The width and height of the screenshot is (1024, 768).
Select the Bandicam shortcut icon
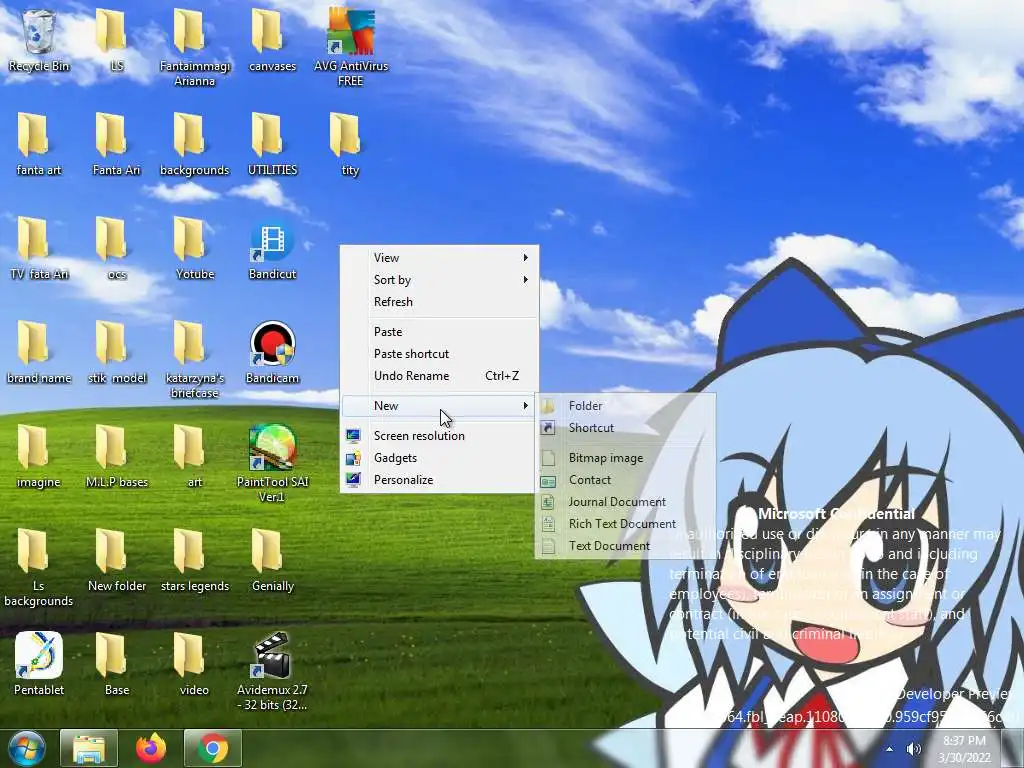point(272,352)
